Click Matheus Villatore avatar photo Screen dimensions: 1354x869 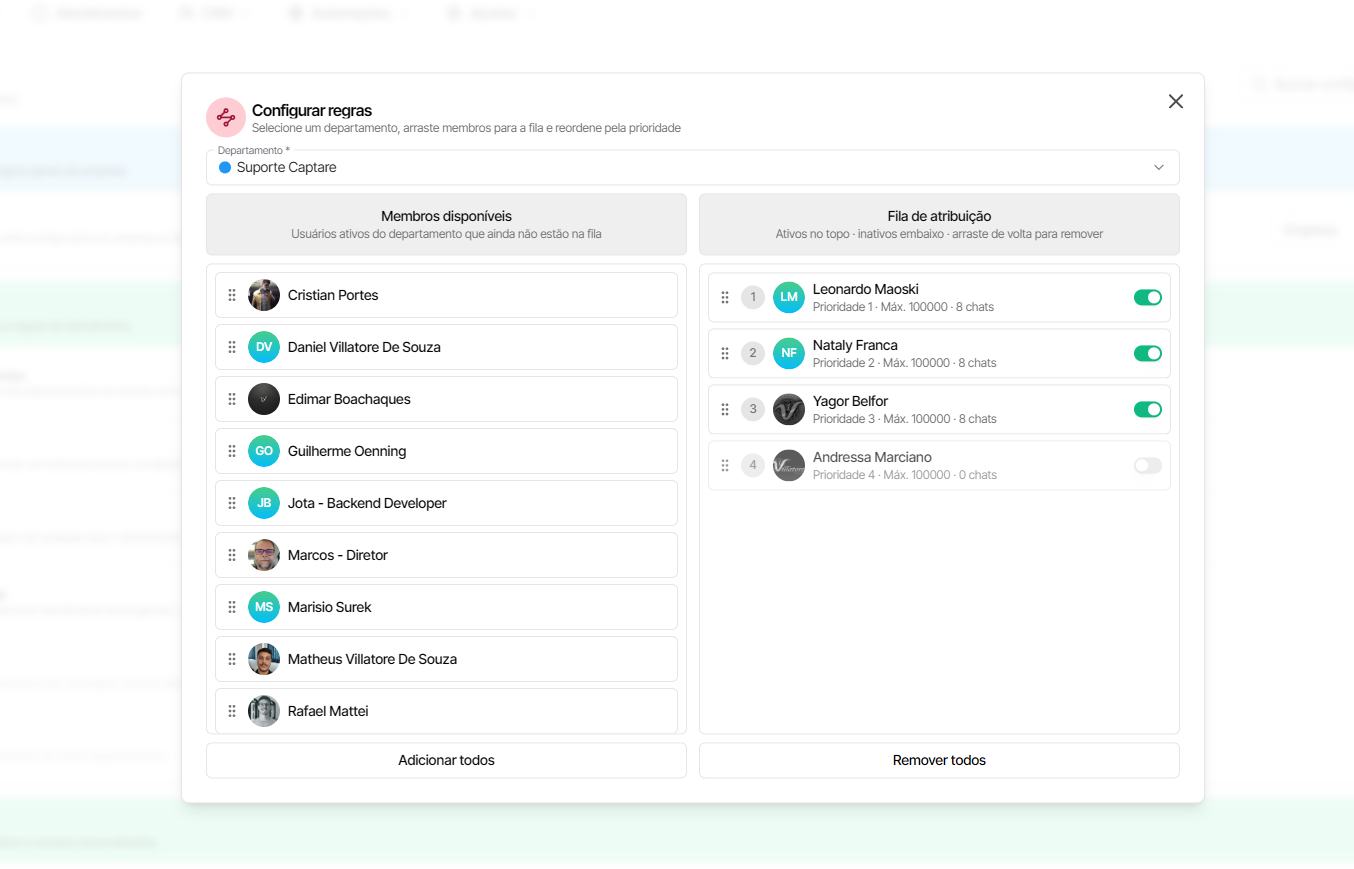point(264,659)
